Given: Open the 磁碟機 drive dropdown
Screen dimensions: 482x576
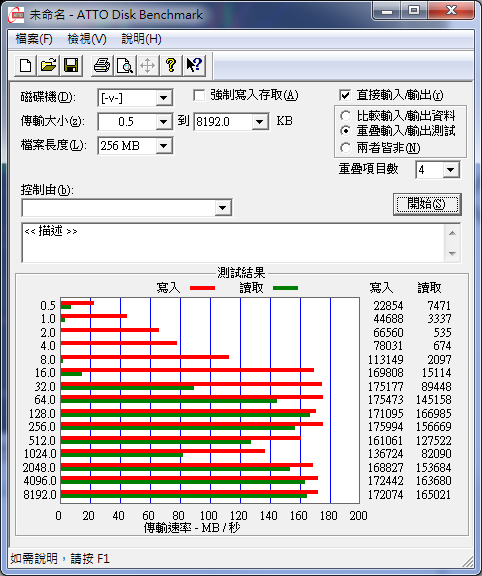Looking at the screenshot, I should click(163, 98).
